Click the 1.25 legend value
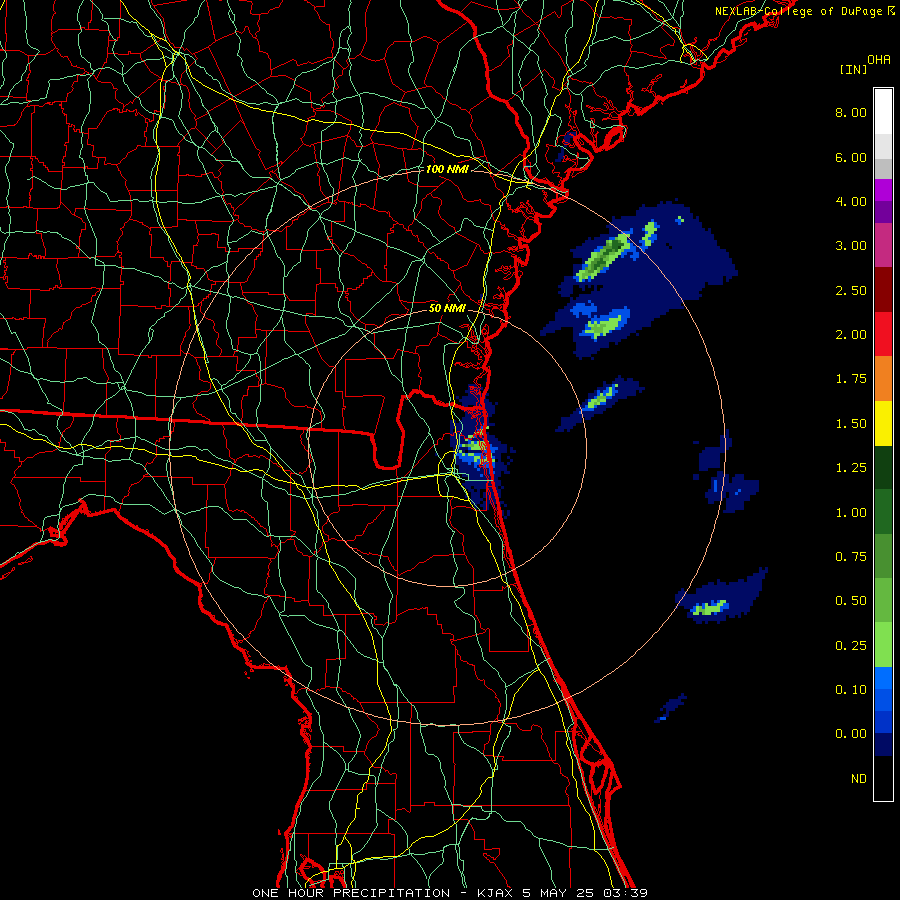This screenshot has height=900, width=900. [x=851, y=468]
